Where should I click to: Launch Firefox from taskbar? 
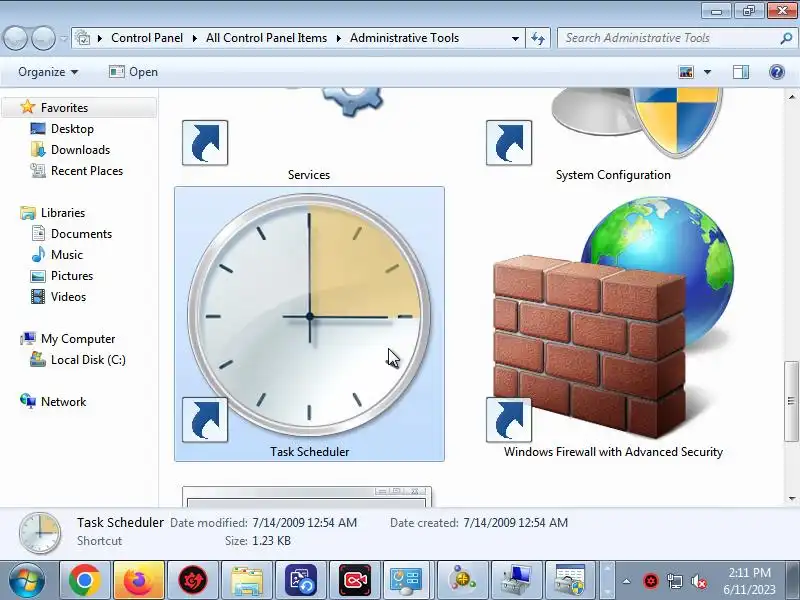pos(139,580)
